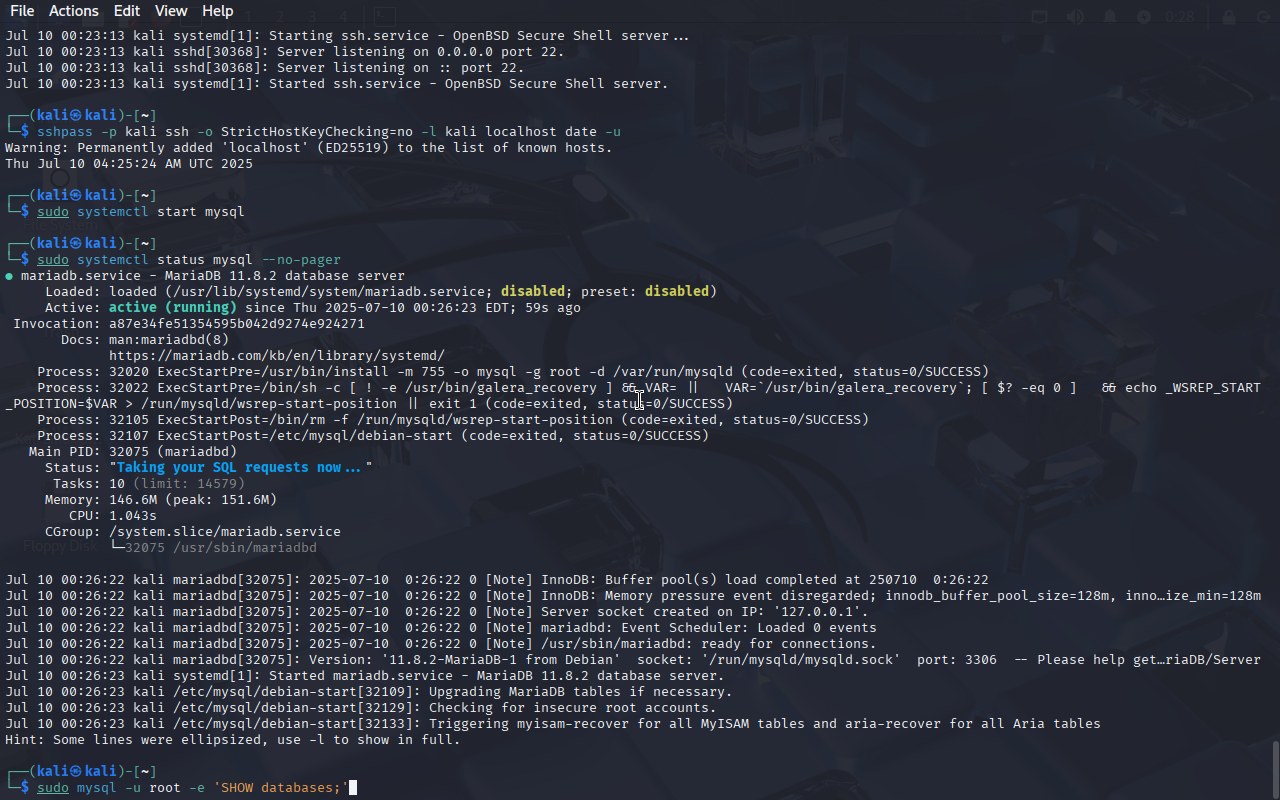
Task: Open the Actions menu
Action: (x=74, y=11)
